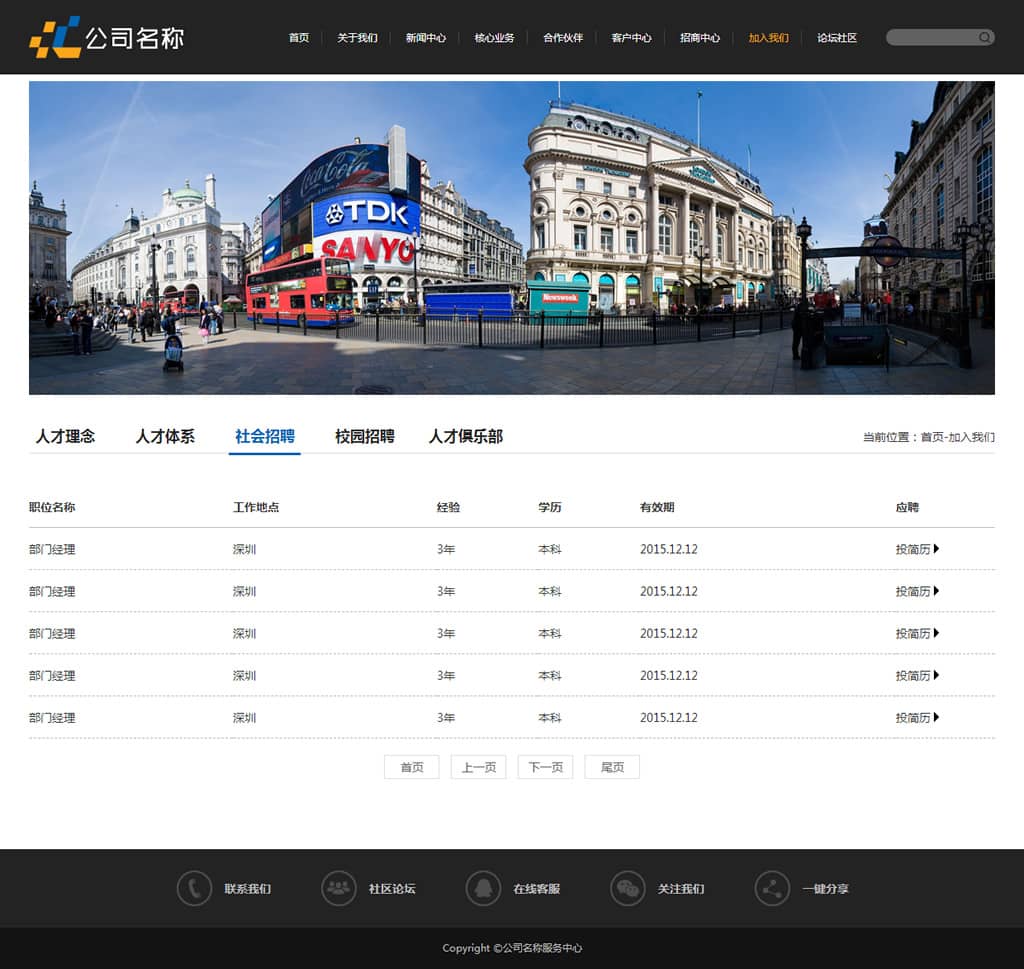Select the 校园招聘 tab
Screen dimensions: 1024x969
click(364, 436)
